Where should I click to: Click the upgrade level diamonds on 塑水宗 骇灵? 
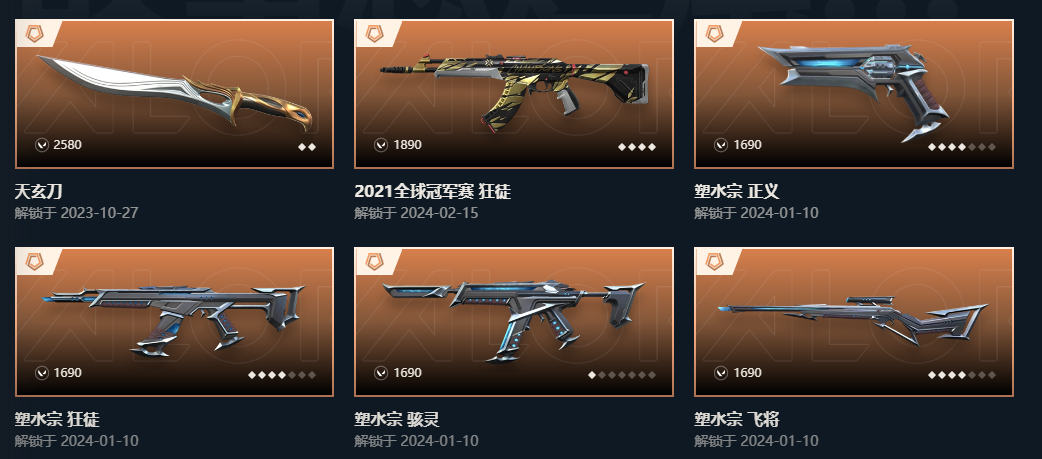click(x=622, y=375)
